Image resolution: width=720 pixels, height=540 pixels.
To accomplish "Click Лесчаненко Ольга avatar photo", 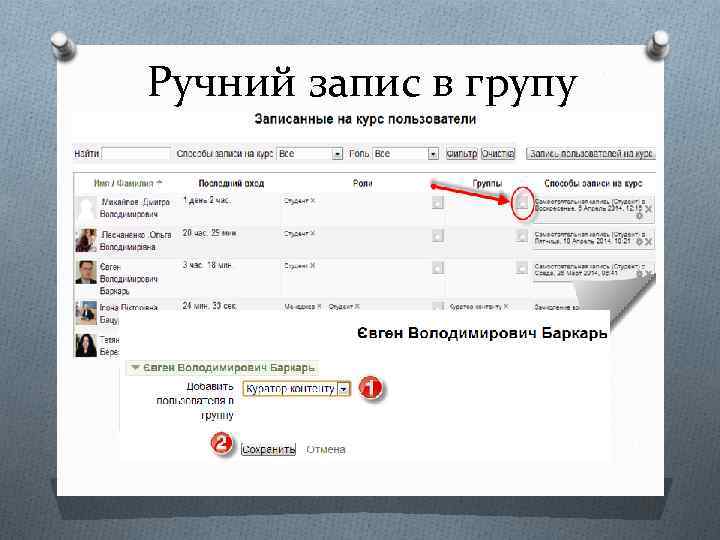I will coord(86,240).
